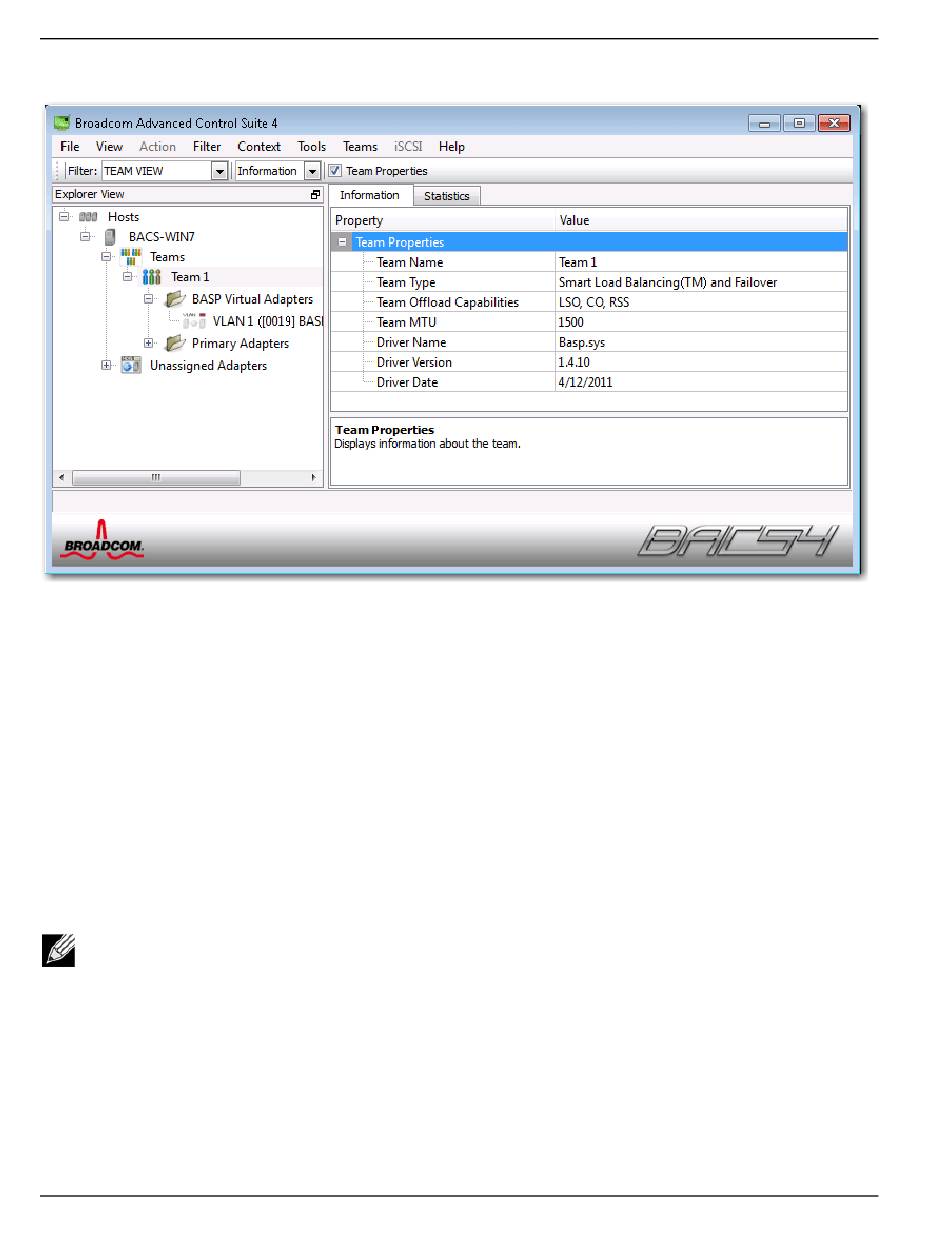Select the Team Type property row
Viewport: 950px width, 1260px height.
click(589, 282)
